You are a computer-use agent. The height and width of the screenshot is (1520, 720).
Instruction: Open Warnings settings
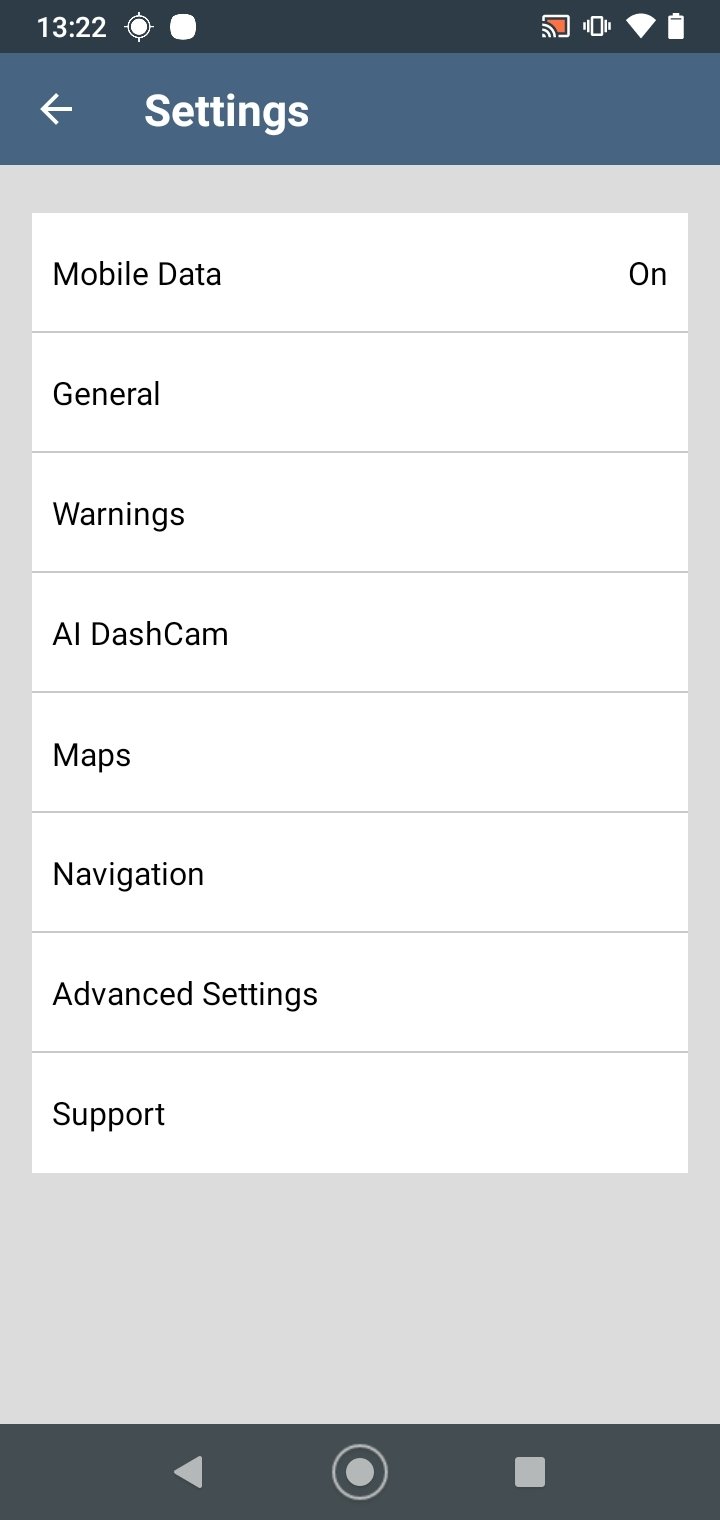360,513
